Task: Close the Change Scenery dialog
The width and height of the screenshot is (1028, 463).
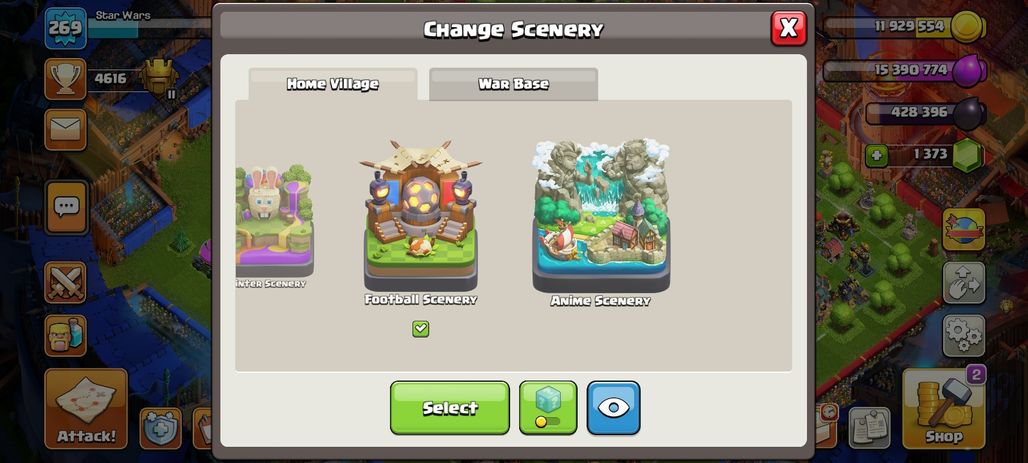Action: tap(789, 28)
